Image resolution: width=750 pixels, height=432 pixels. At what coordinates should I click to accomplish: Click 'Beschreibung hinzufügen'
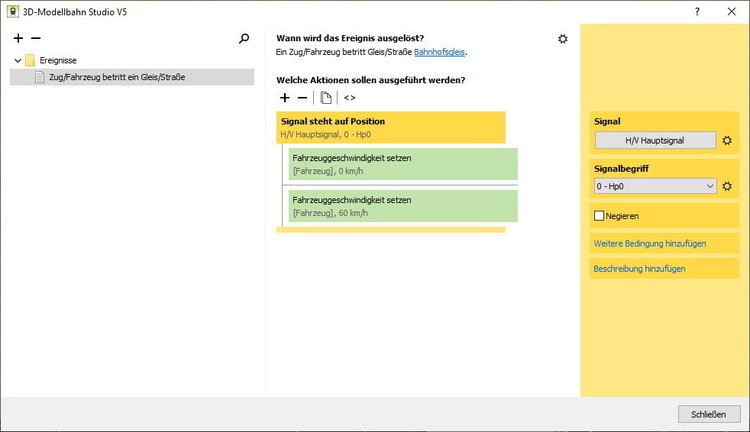(x=639, y=269)
